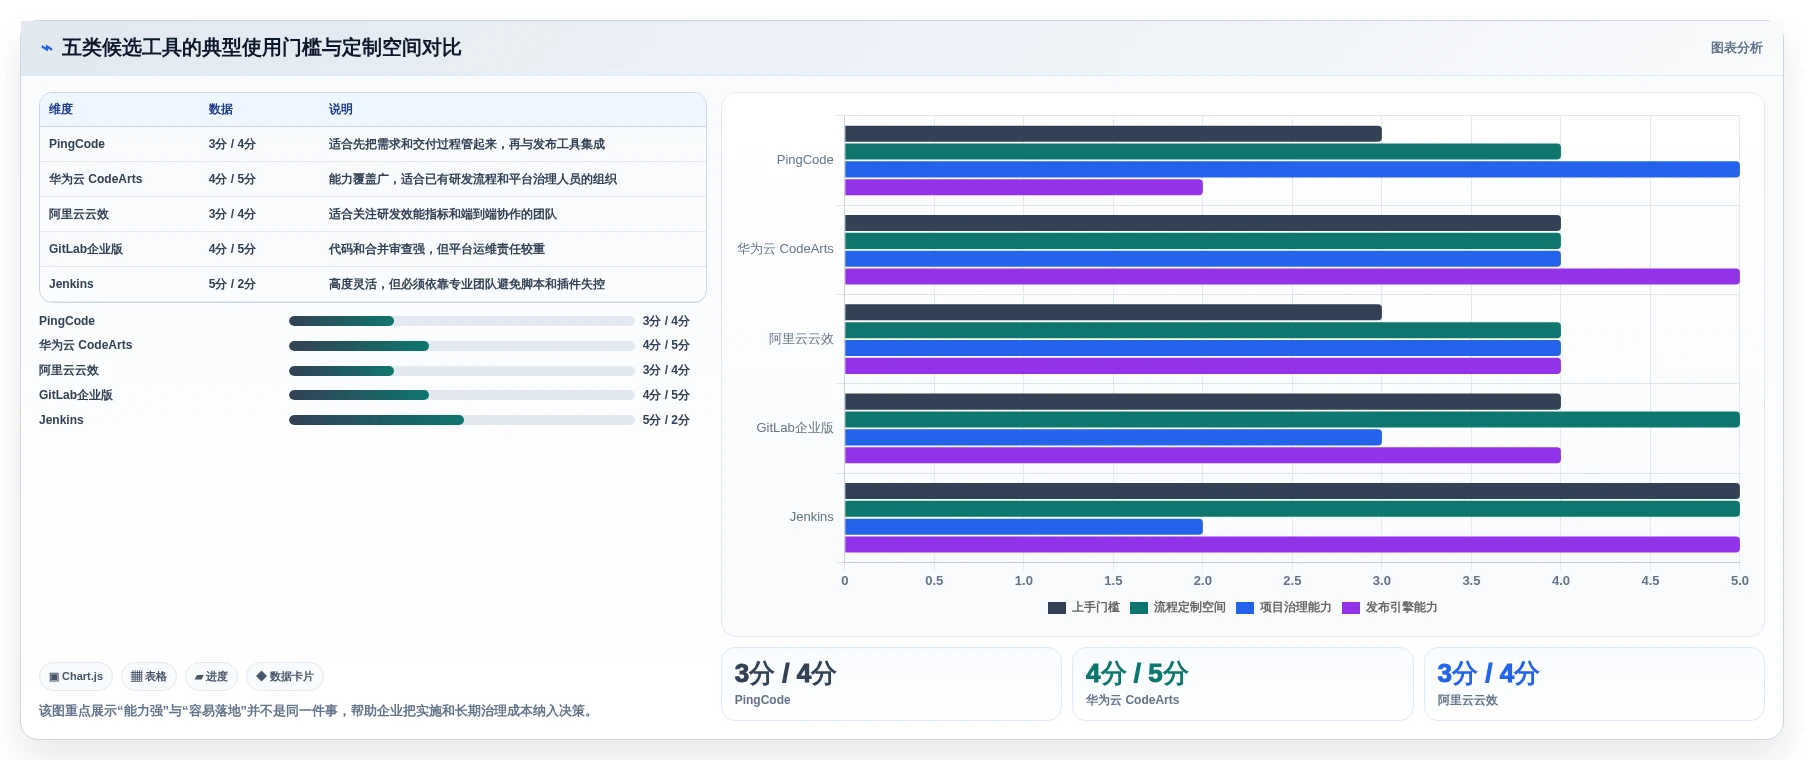Screen dimensions: 1804x760
Task: Toggle the 发布引擎能力 legend series
Action: pos(1390,608)
